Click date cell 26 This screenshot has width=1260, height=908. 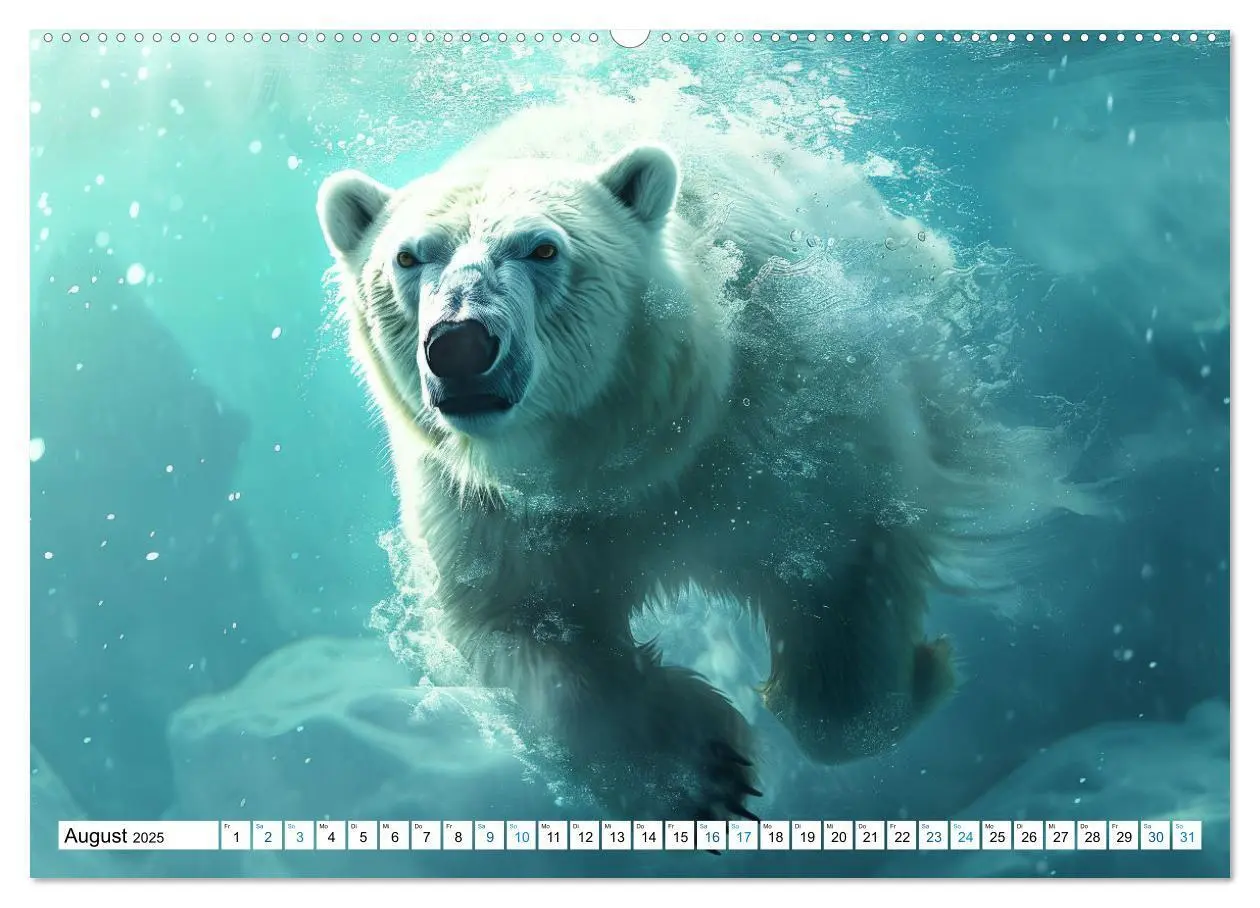1029,836
